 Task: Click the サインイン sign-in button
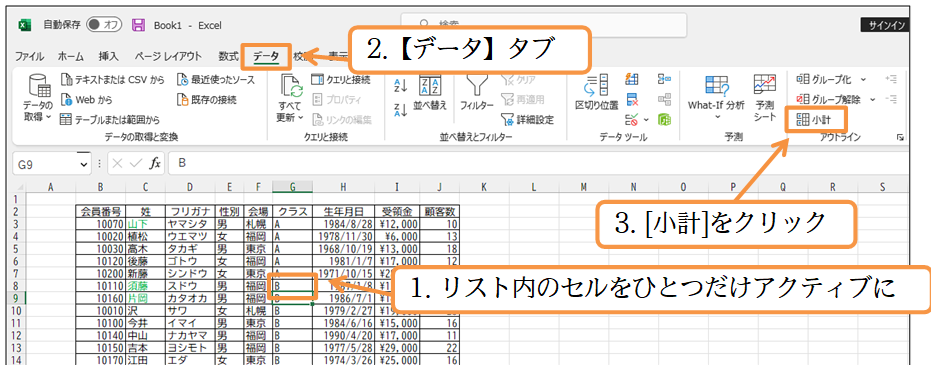(x=885, y=25)
